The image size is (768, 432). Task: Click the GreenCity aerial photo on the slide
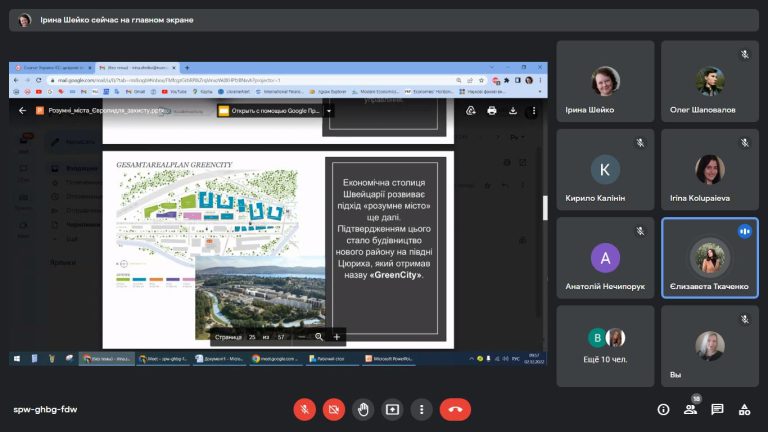click(260, 297)
